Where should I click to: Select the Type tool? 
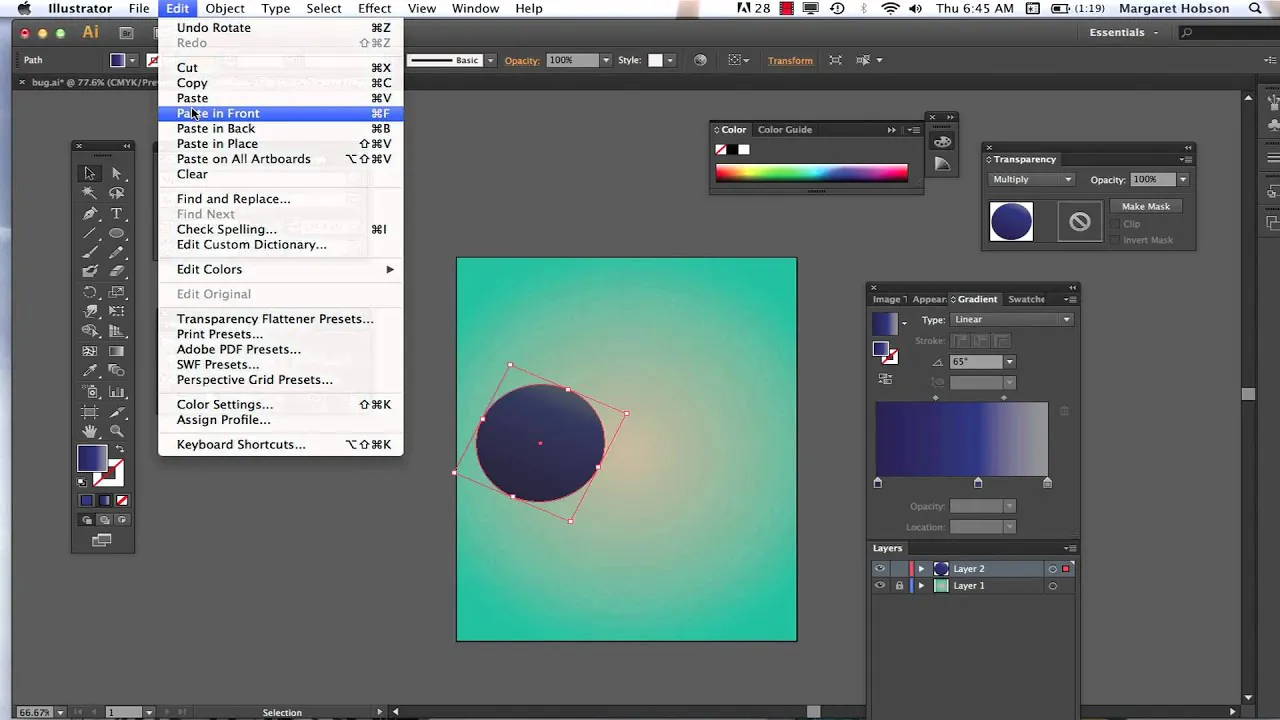tap(117, 213)
